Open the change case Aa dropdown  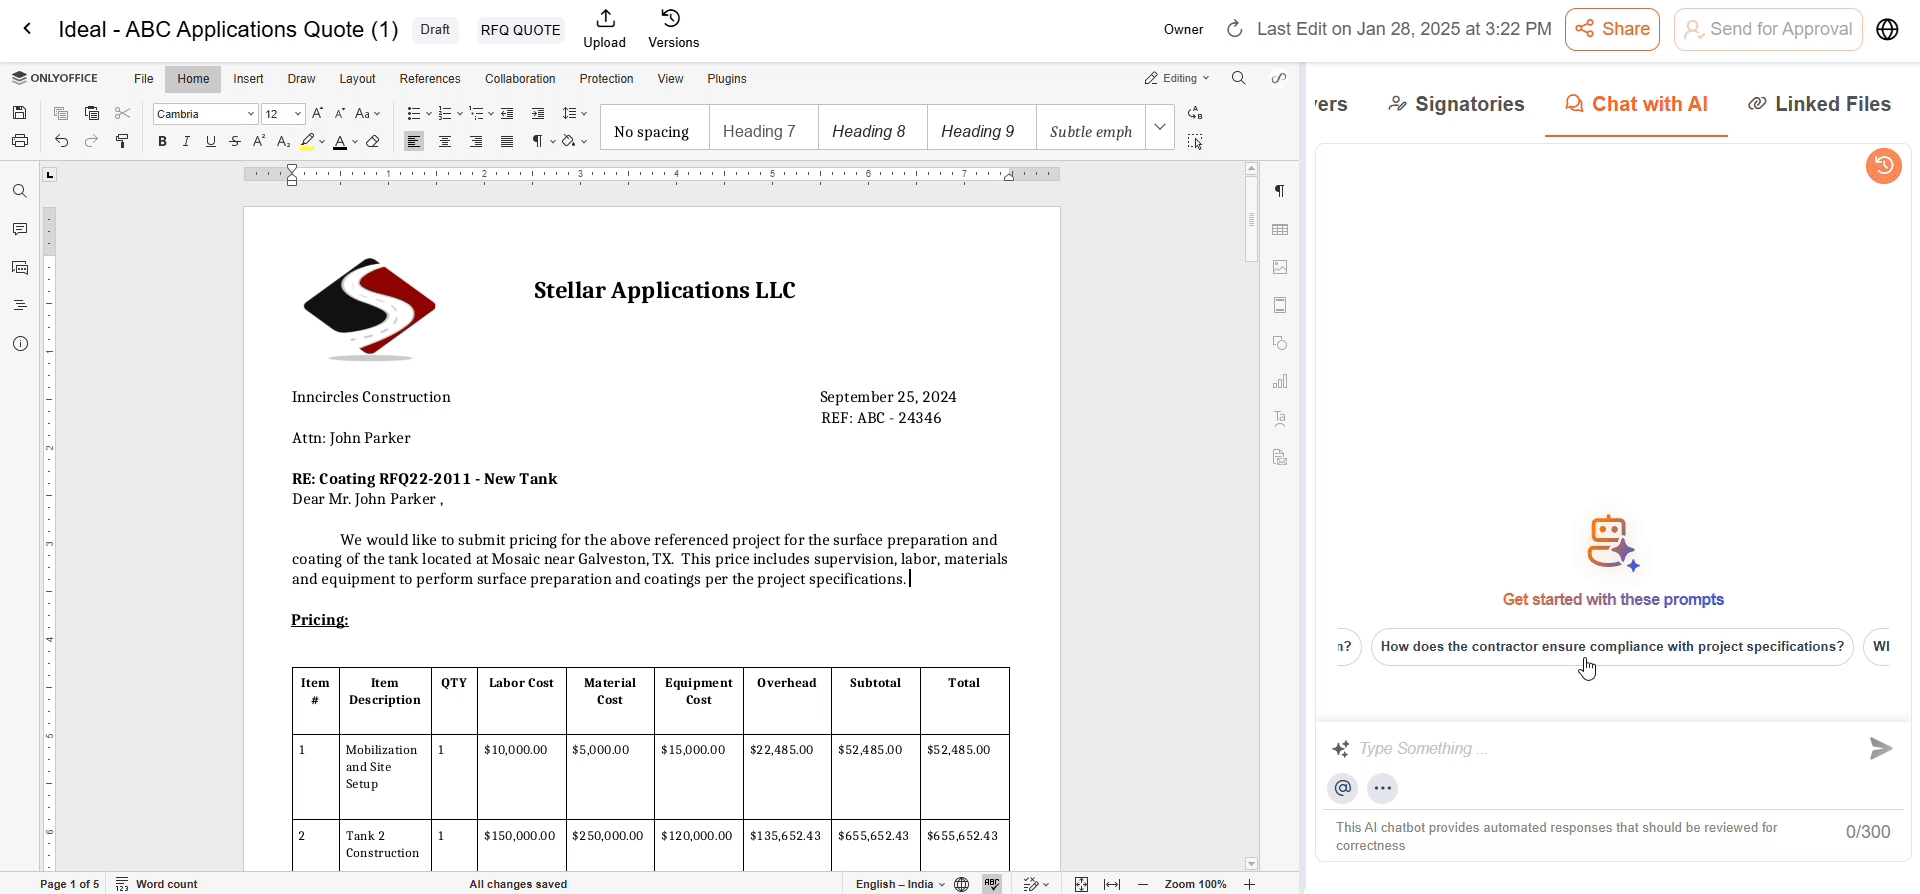(368, 114)
